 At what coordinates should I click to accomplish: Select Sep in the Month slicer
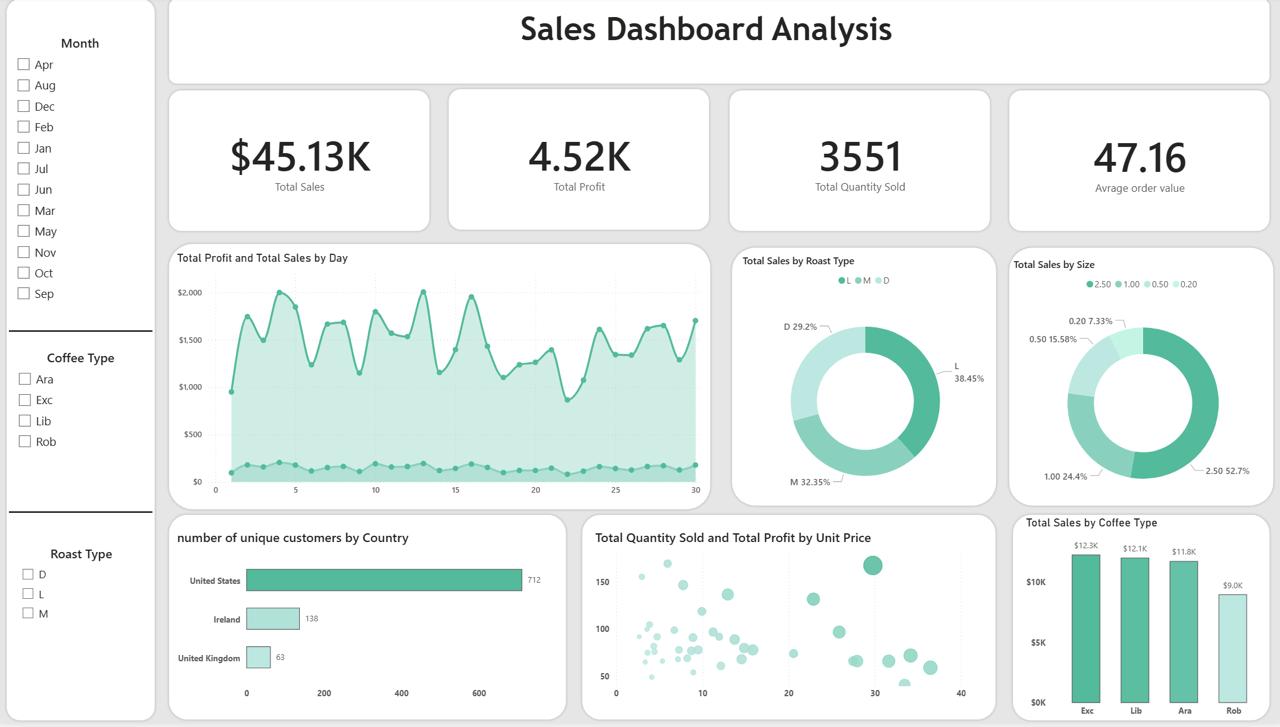point(24,293)
